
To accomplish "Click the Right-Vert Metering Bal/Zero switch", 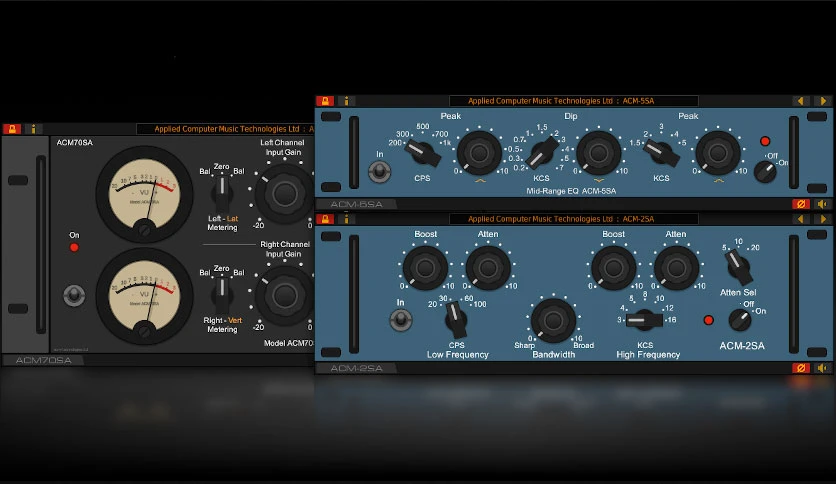I will coord(222,295).
